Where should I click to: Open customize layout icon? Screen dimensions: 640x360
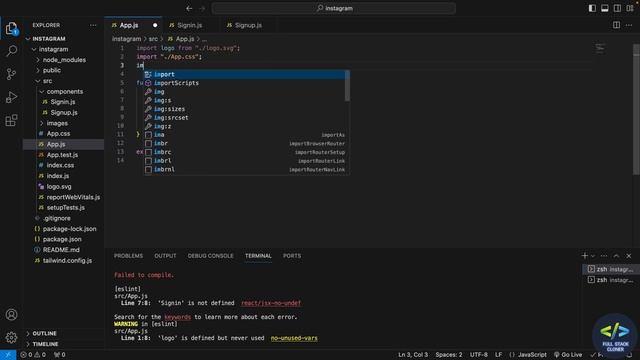[630, 8]
